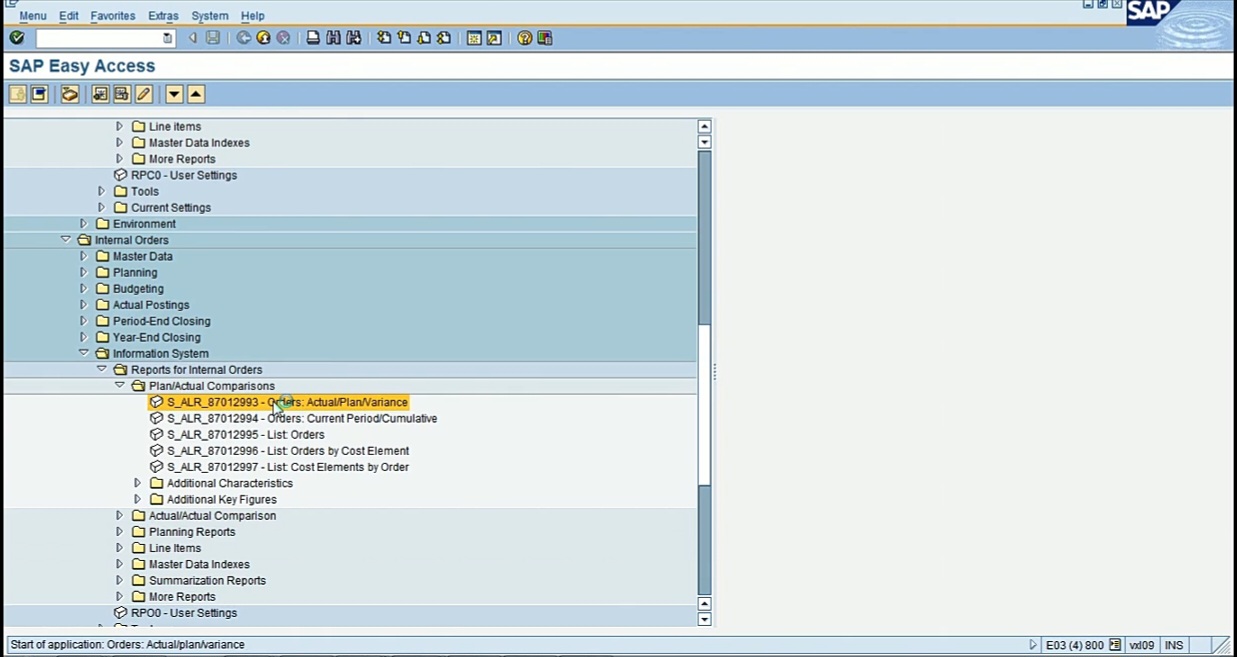Open the System menu

tap(210, 16)
